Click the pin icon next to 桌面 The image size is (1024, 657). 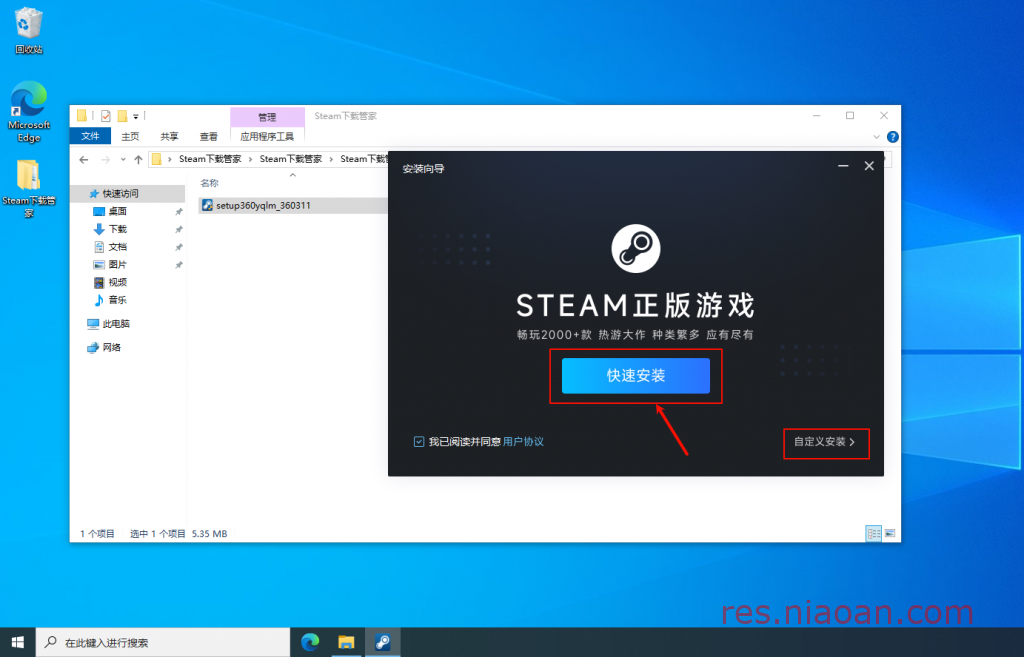178,212
